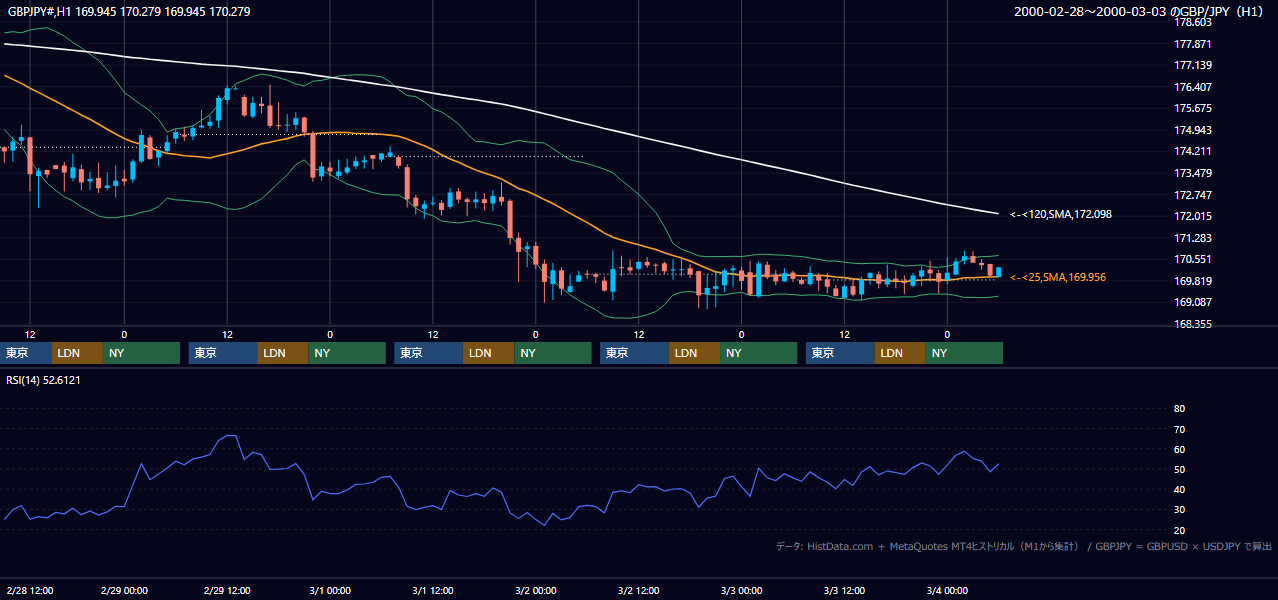Screen dimensions: 1278x600
Task: Select RSI level 80 on the scale
Action: click(x=1179, y=409)
